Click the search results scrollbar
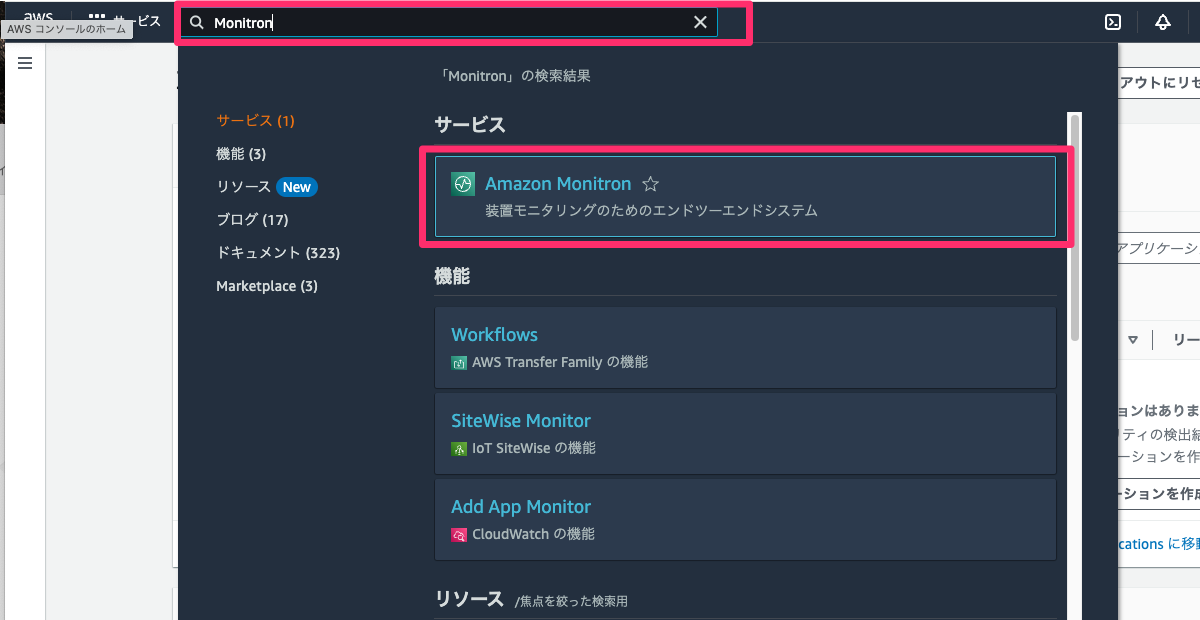The image size is (1200, 620). [1075, 228]
